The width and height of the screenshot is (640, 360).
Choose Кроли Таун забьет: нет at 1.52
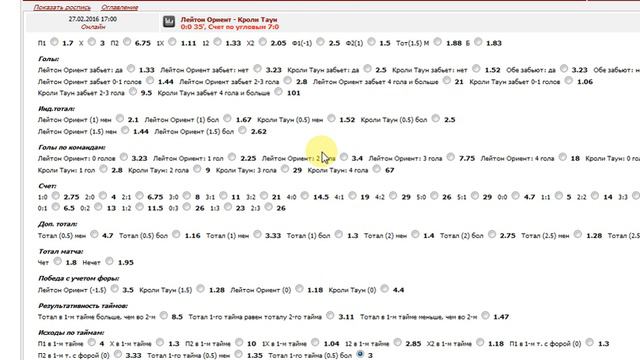coord(476,69)
